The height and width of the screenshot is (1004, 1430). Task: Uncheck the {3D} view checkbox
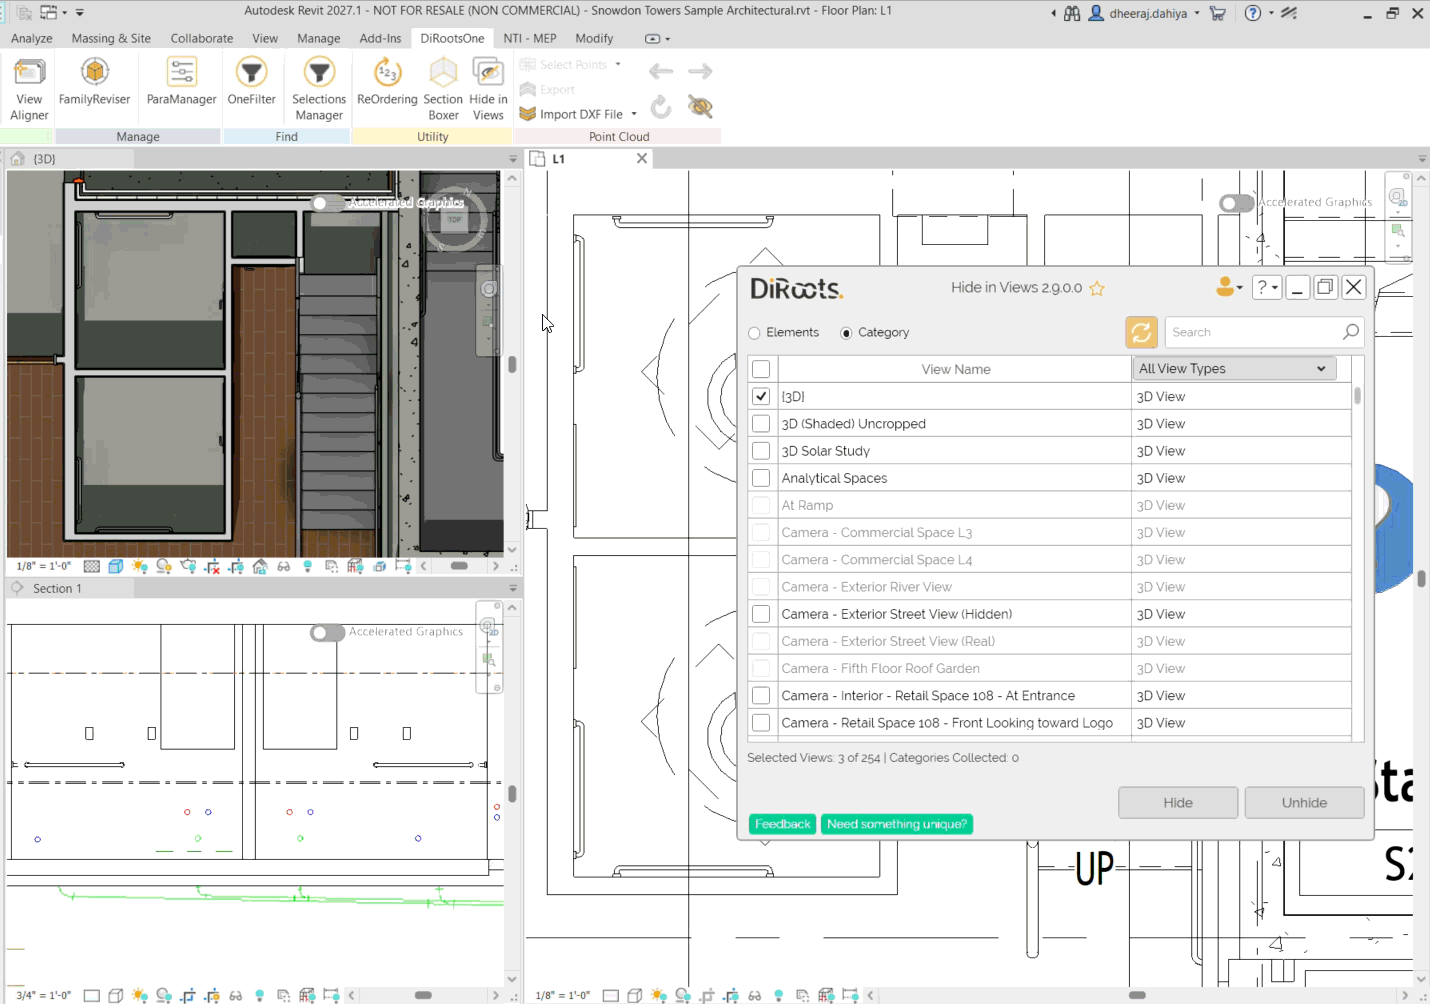click(761, 396)
